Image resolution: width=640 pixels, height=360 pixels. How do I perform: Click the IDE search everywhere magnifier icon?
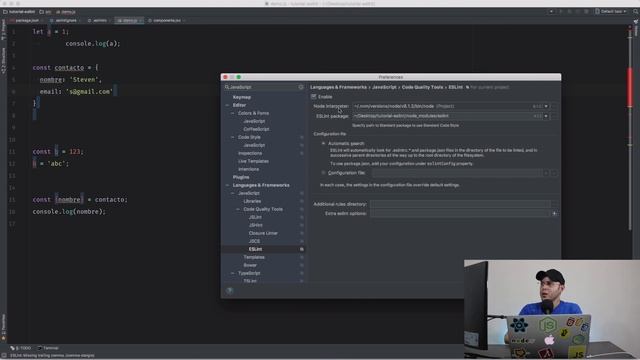pos(635,11)
